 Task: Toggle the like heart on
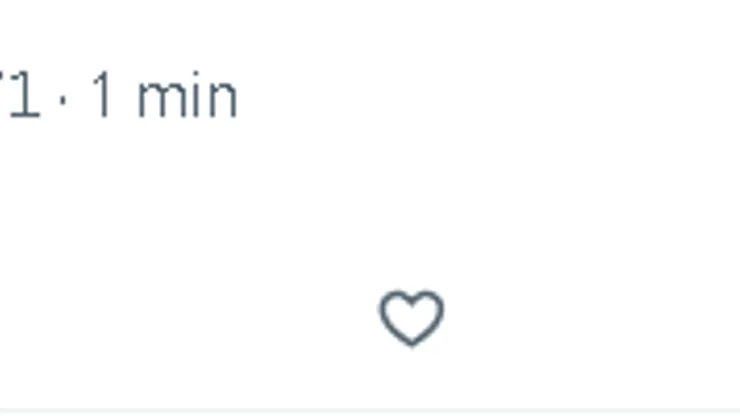click(x=411, y=319)
